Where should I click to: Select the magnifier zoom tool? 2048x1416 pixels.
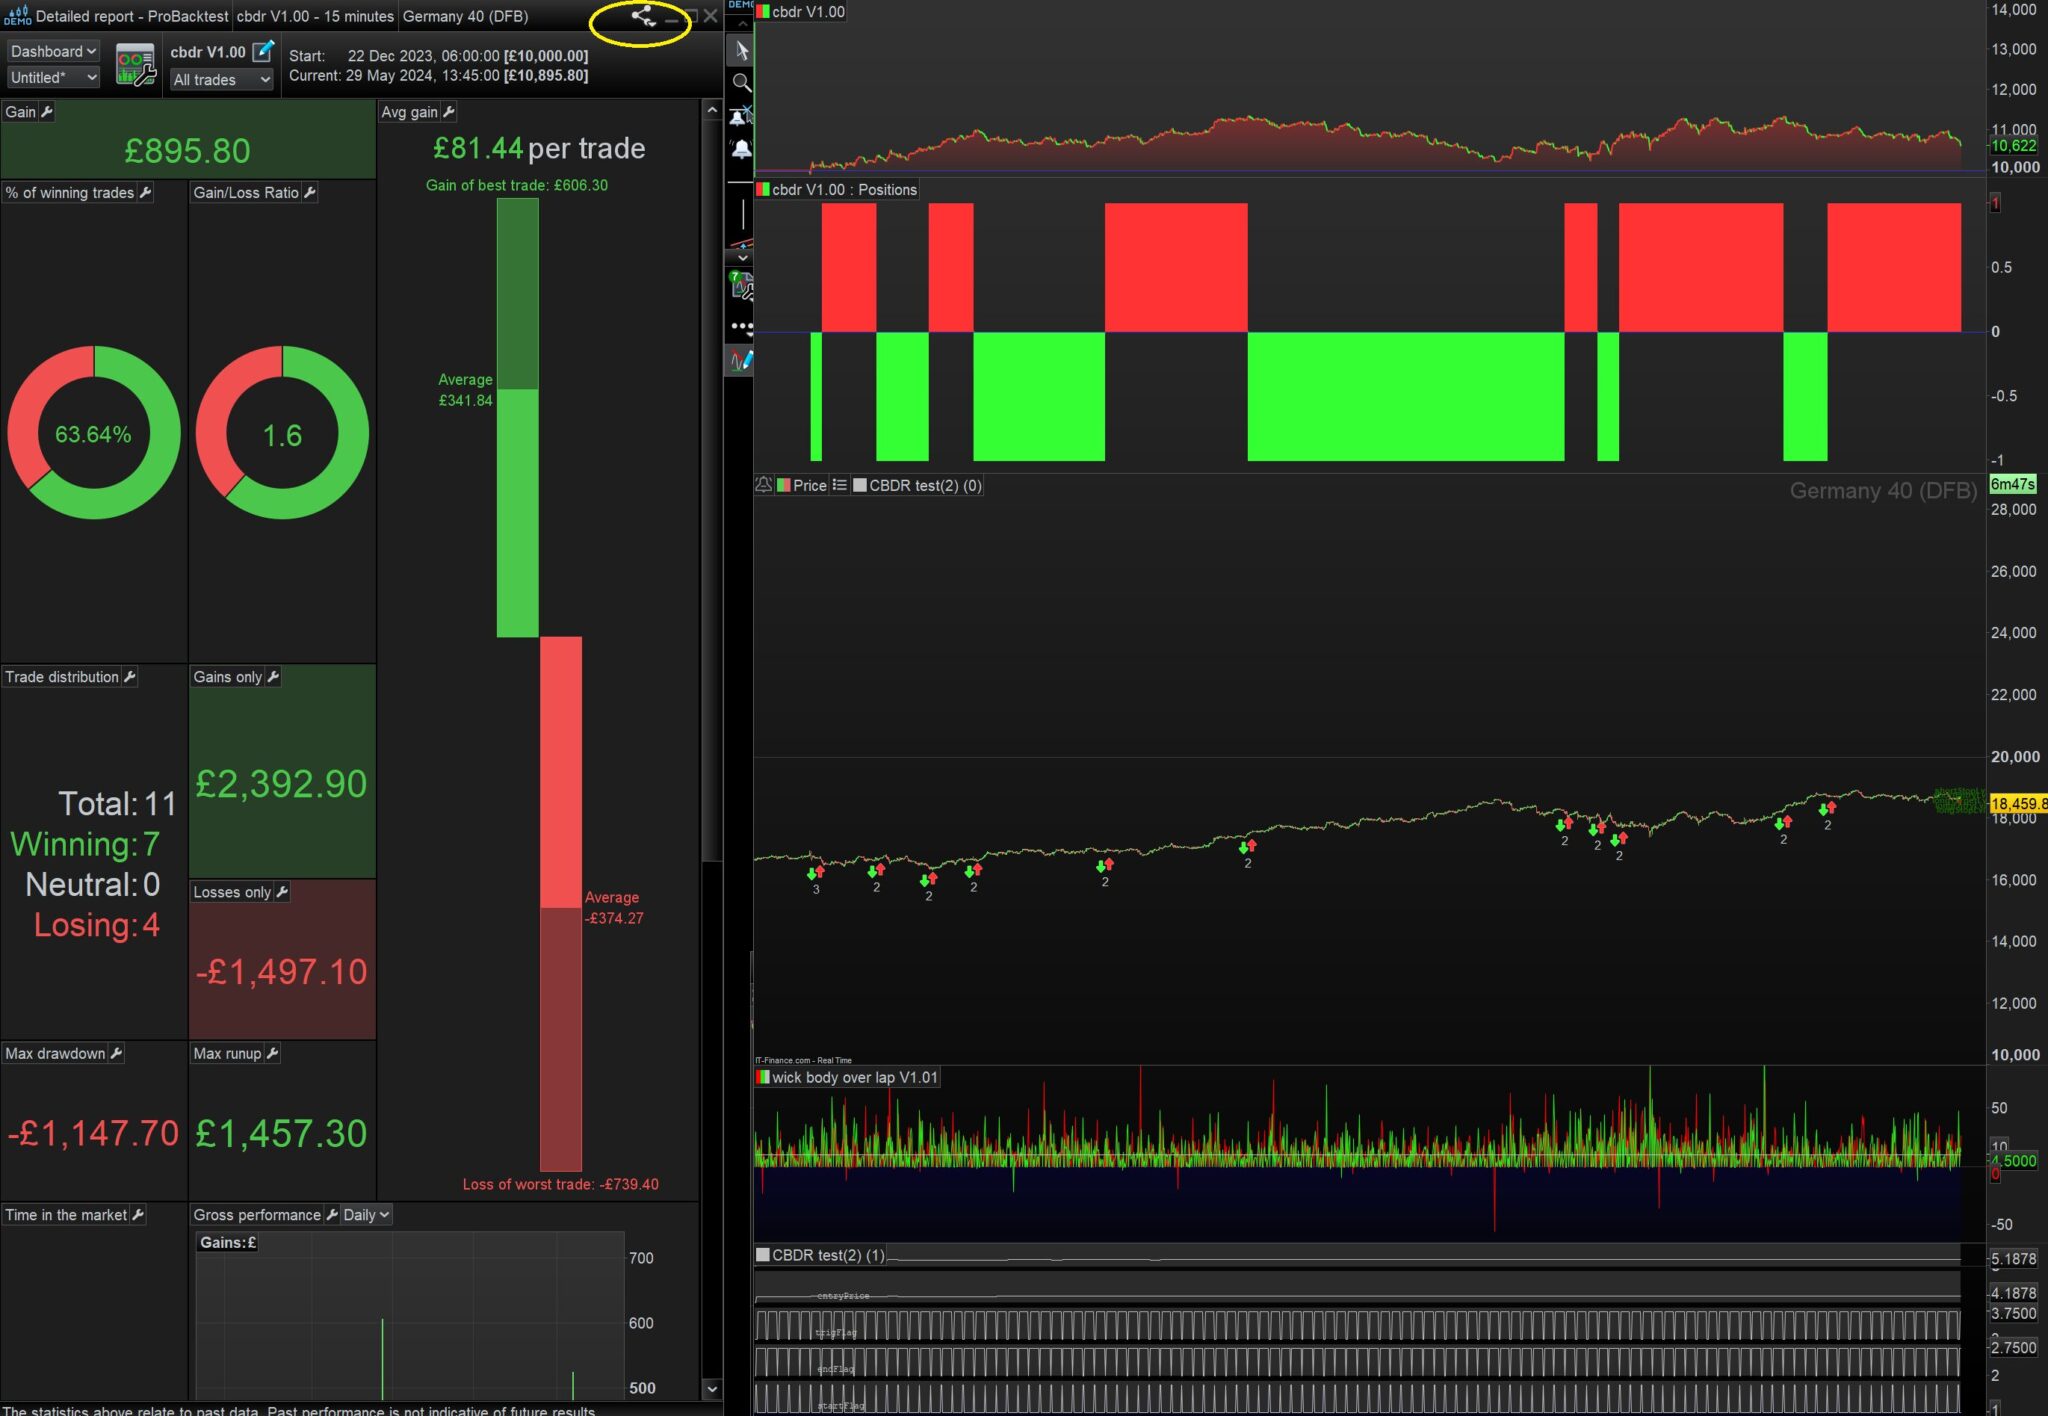coord(741,83)
